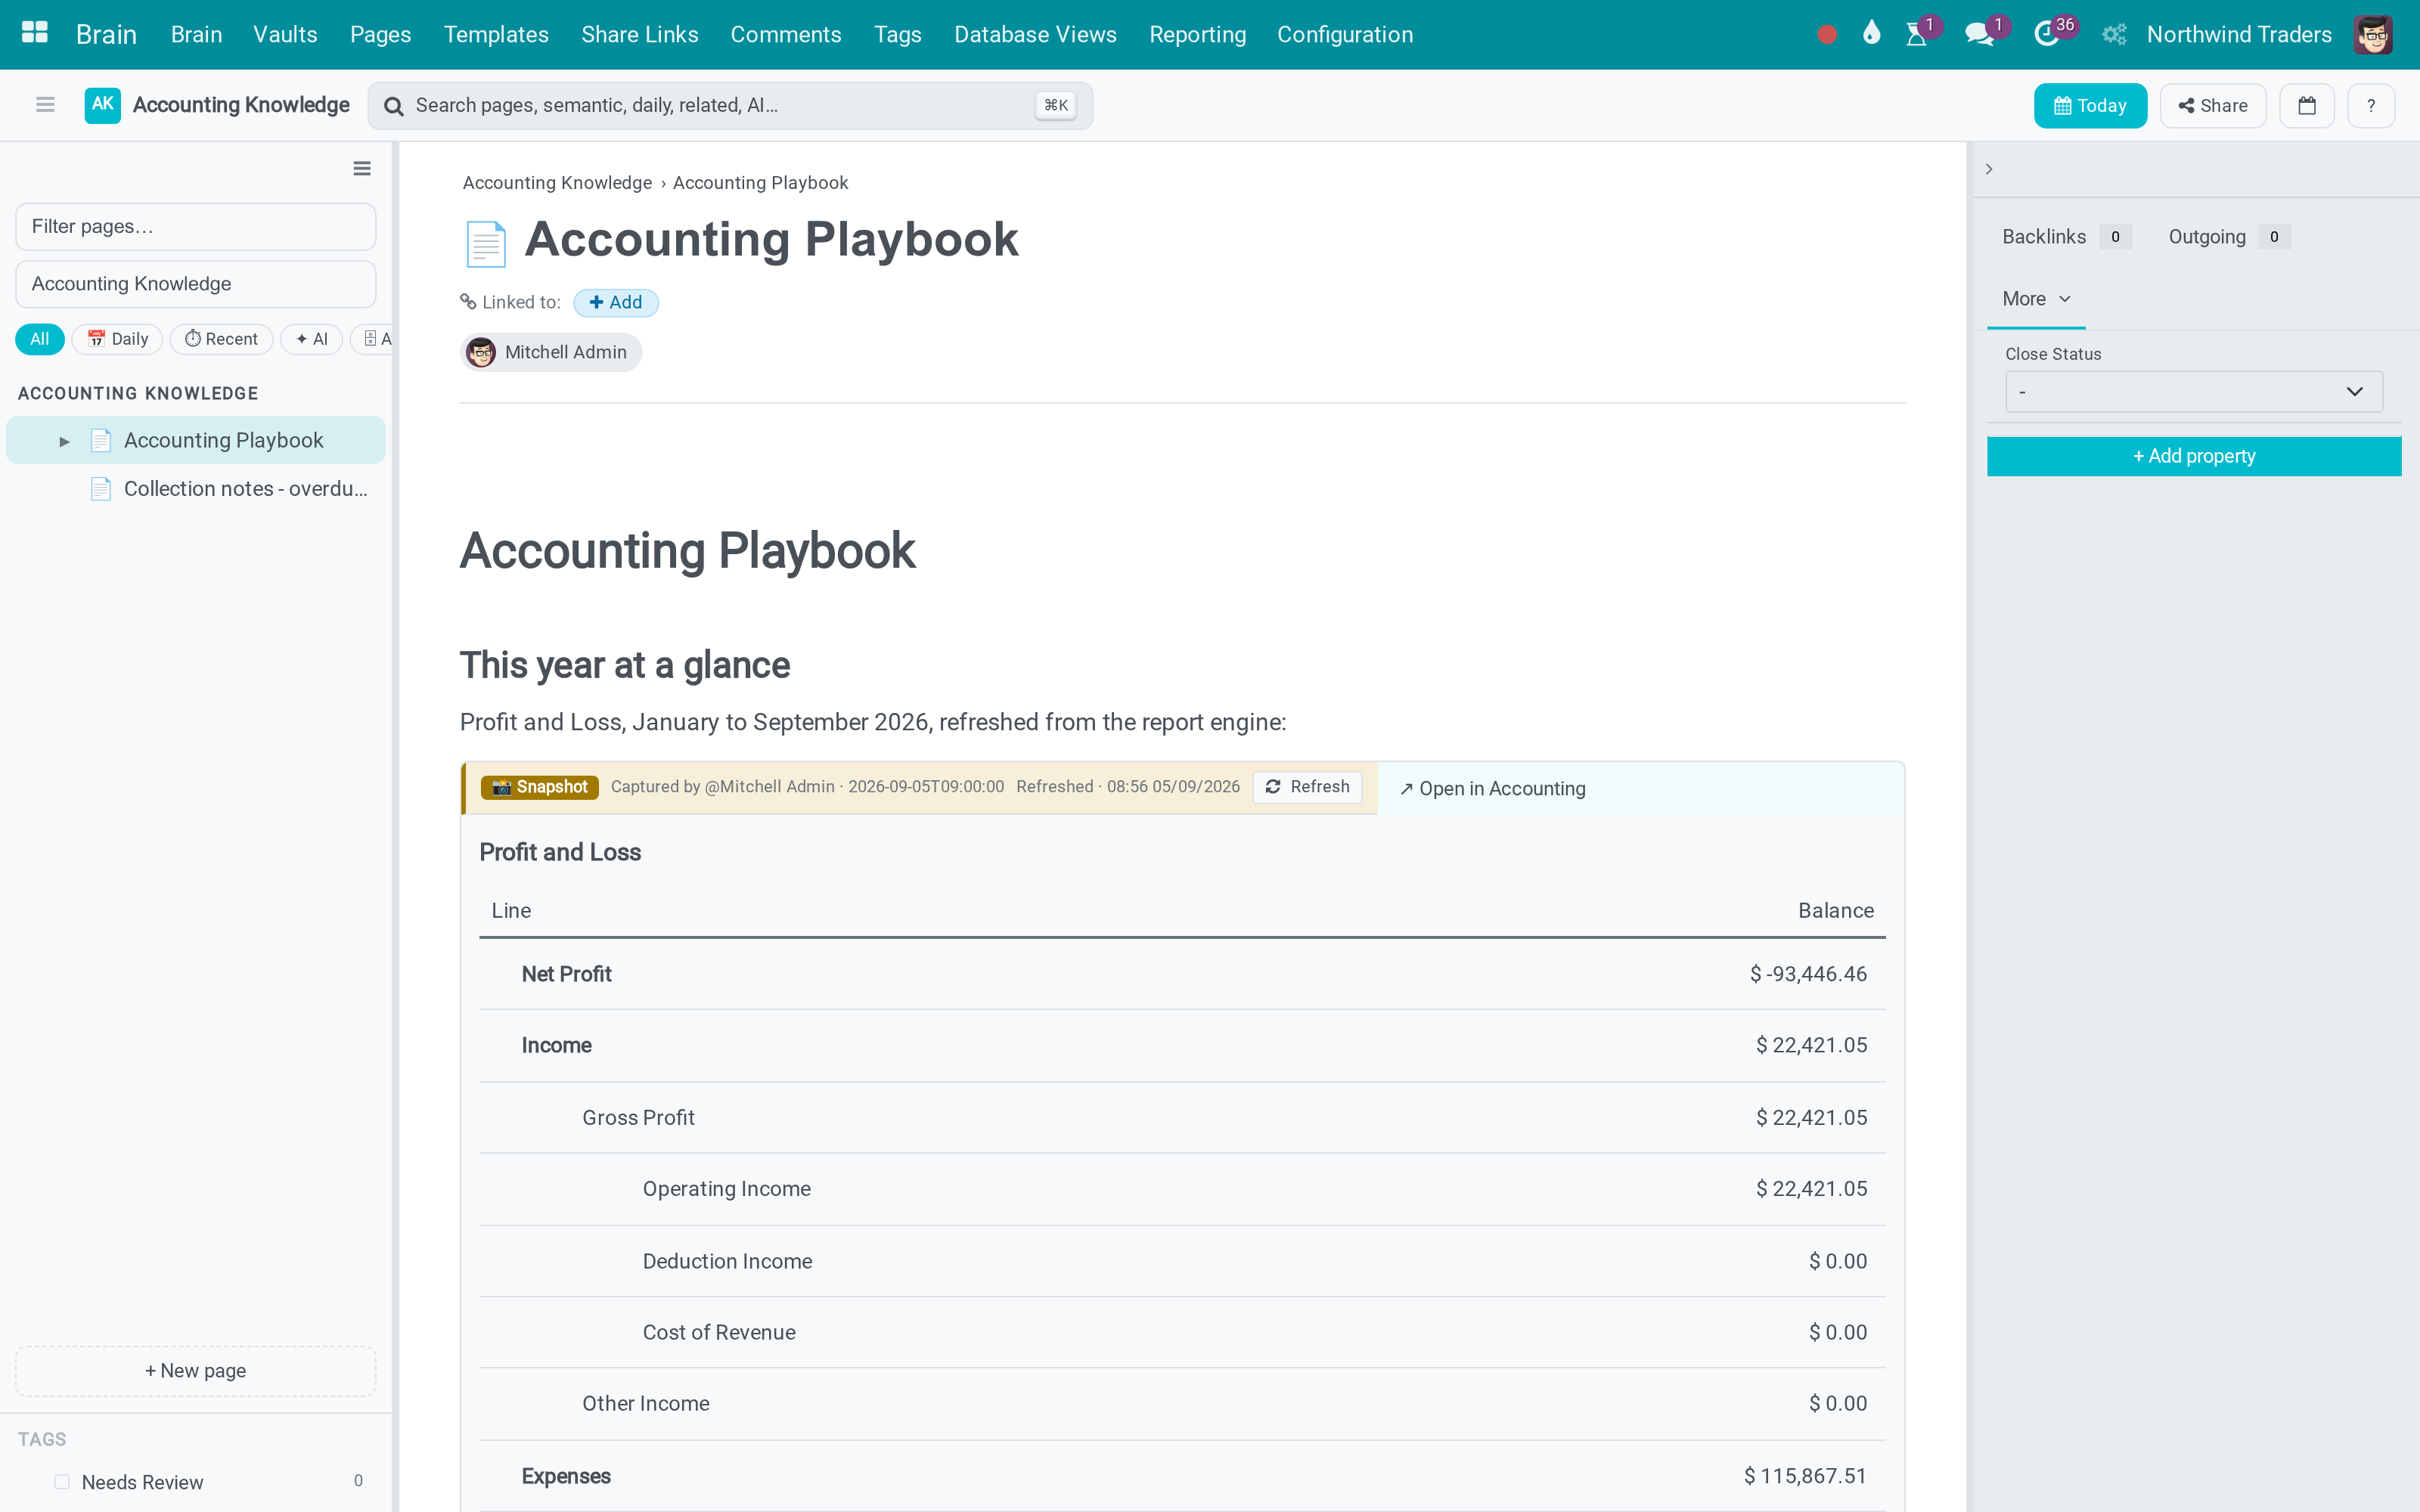Open in Accounting link
The width and height of the screenshot is (2420, 1512).
pyautogui.click(x=1491, y=789)
